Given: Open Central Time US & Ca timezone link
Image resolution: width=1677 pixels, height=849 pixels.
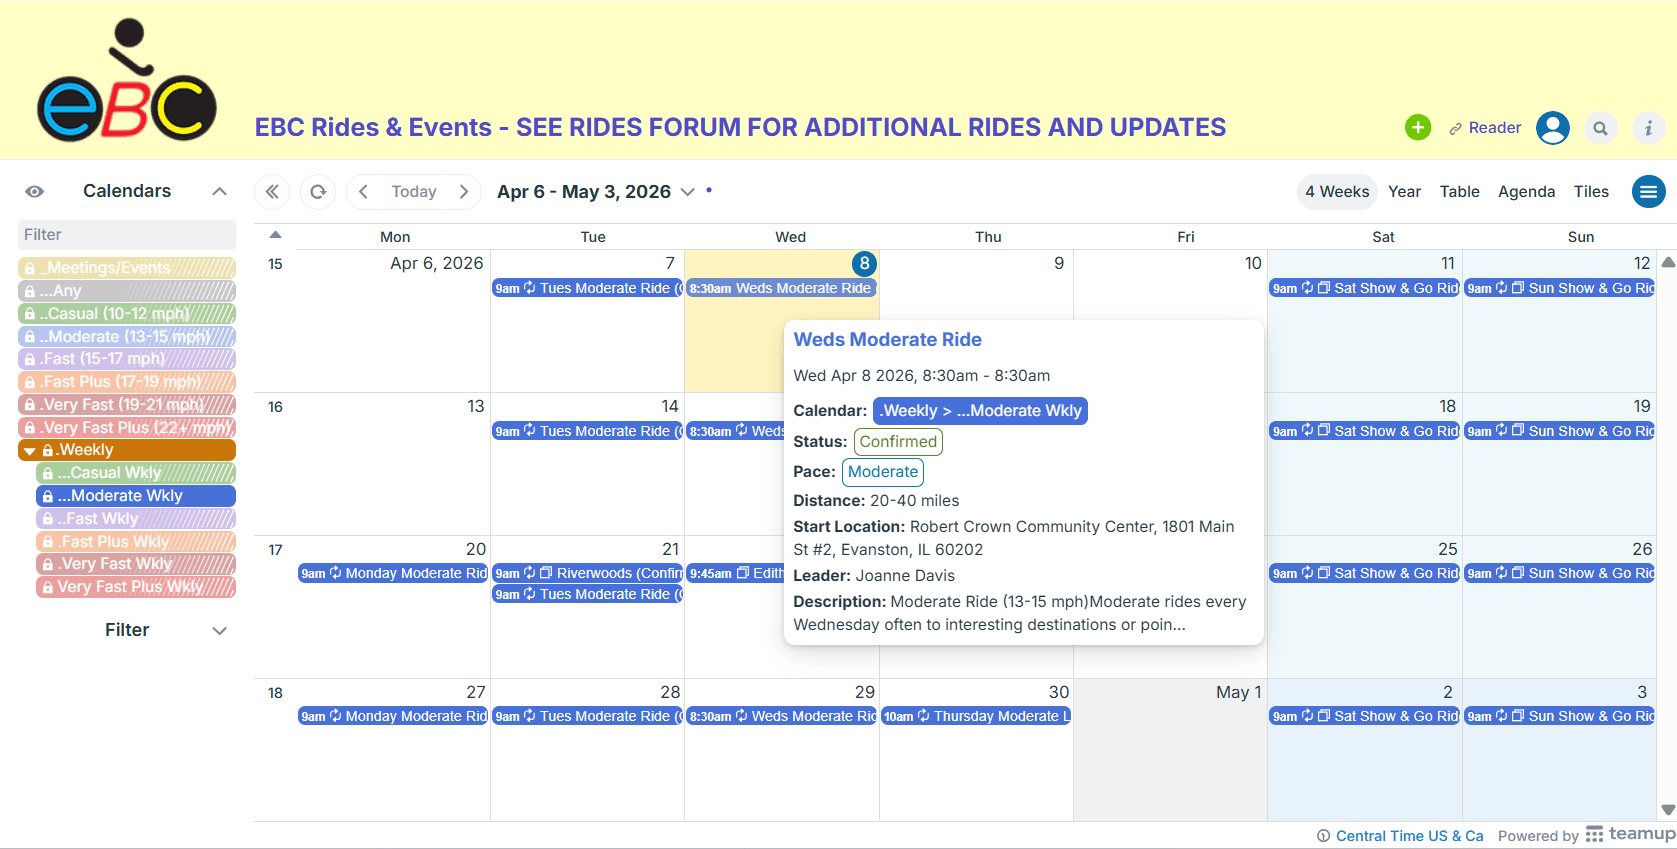Looking at the screenshot, I should pyautogui.click(x=1409, y=836).
